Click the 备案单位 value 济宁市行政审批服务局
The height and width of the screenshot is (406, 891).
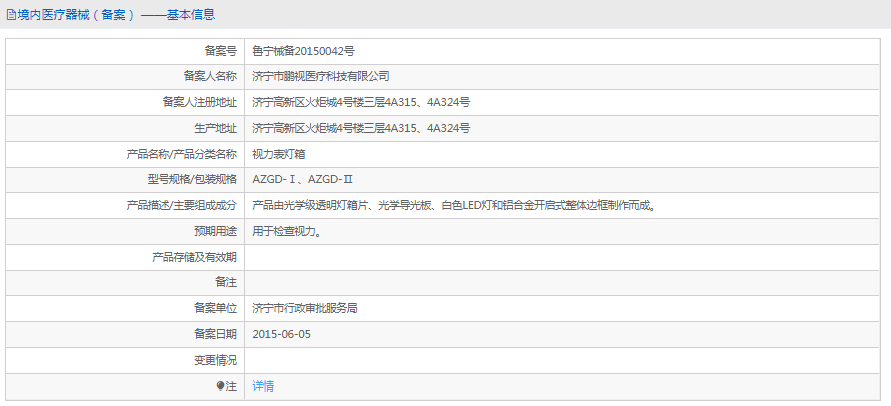[304, 309]
